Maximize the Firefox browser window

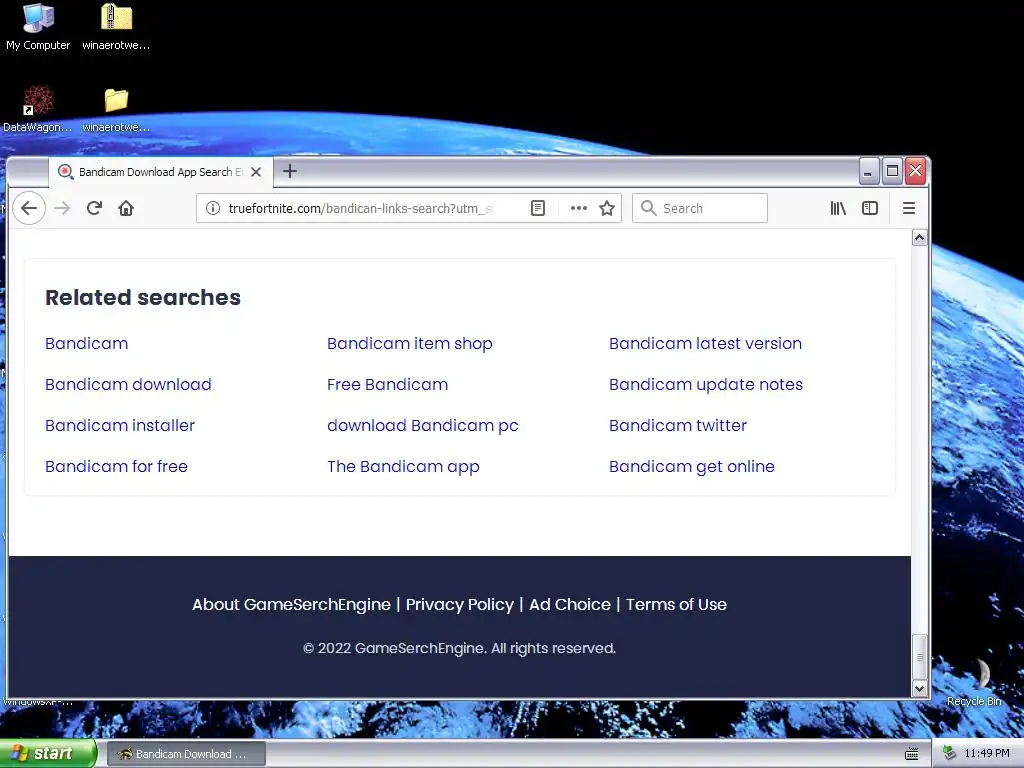892,172
